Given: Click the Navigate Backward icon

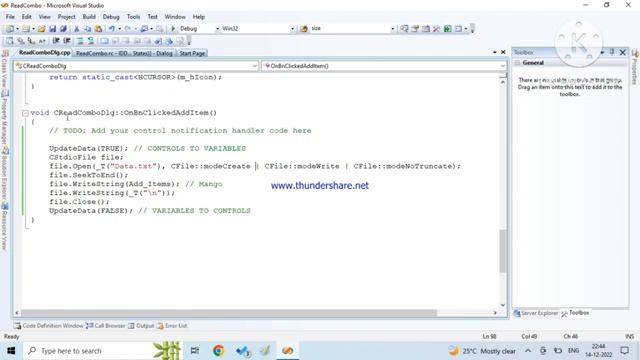Looking at the screenshot, I should (x=144, y=29).
